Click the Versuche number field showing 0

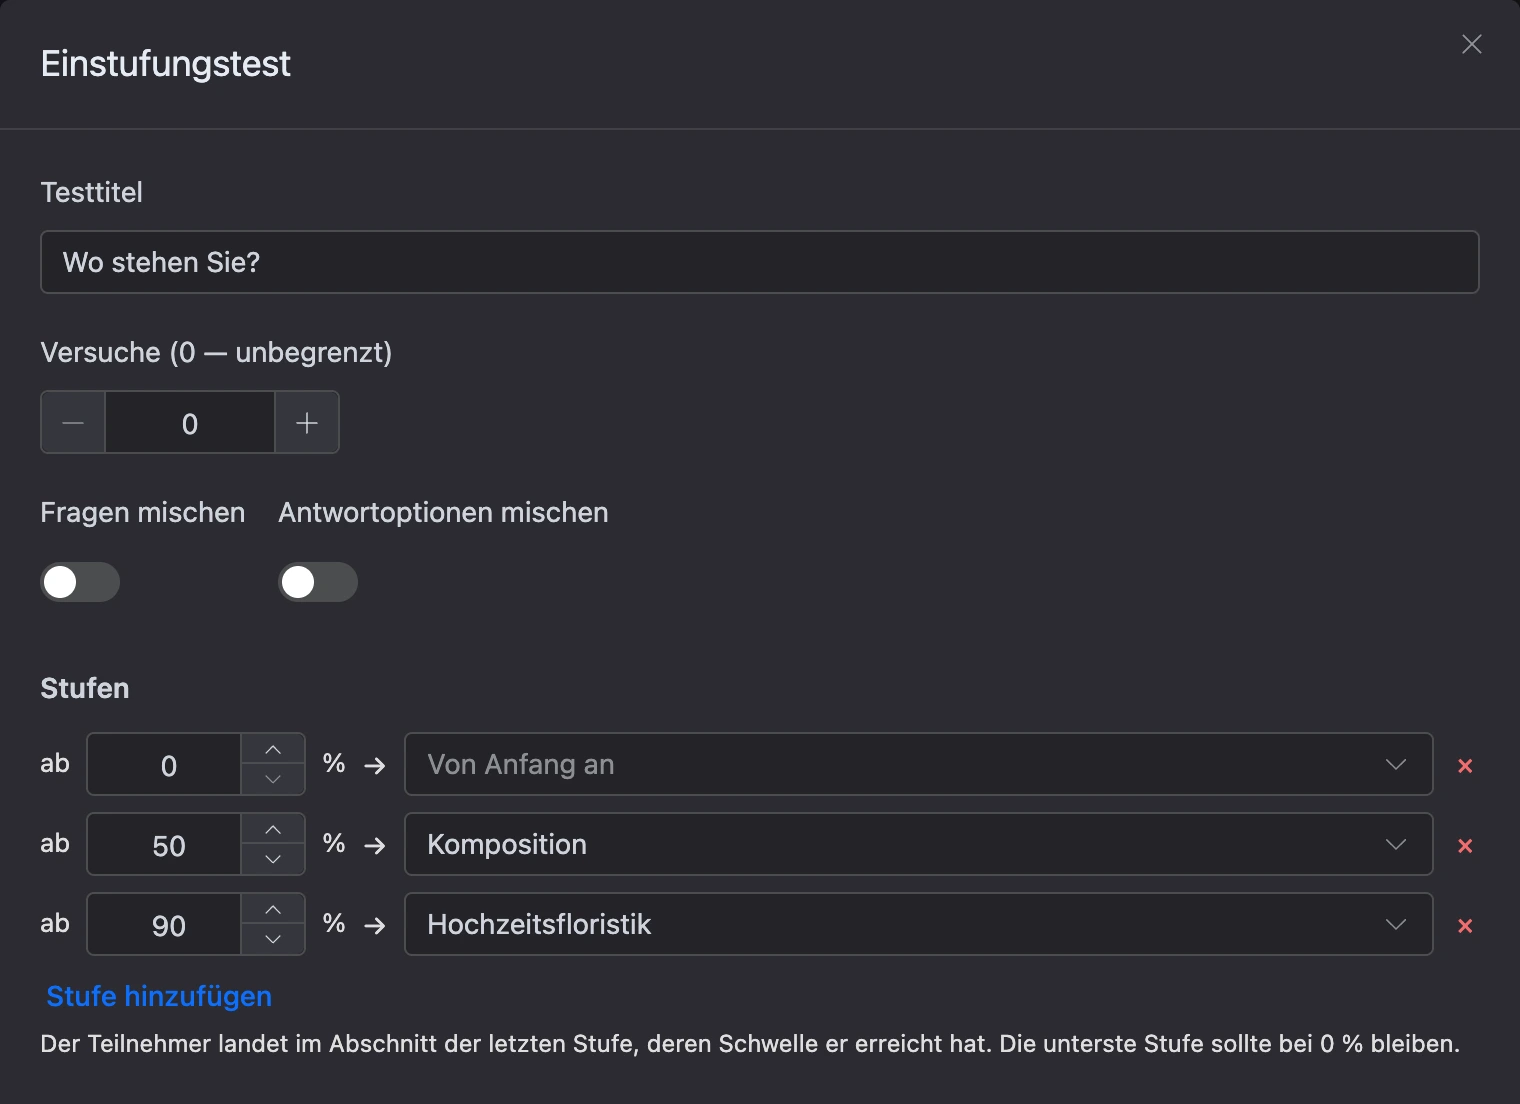point(190,423)
